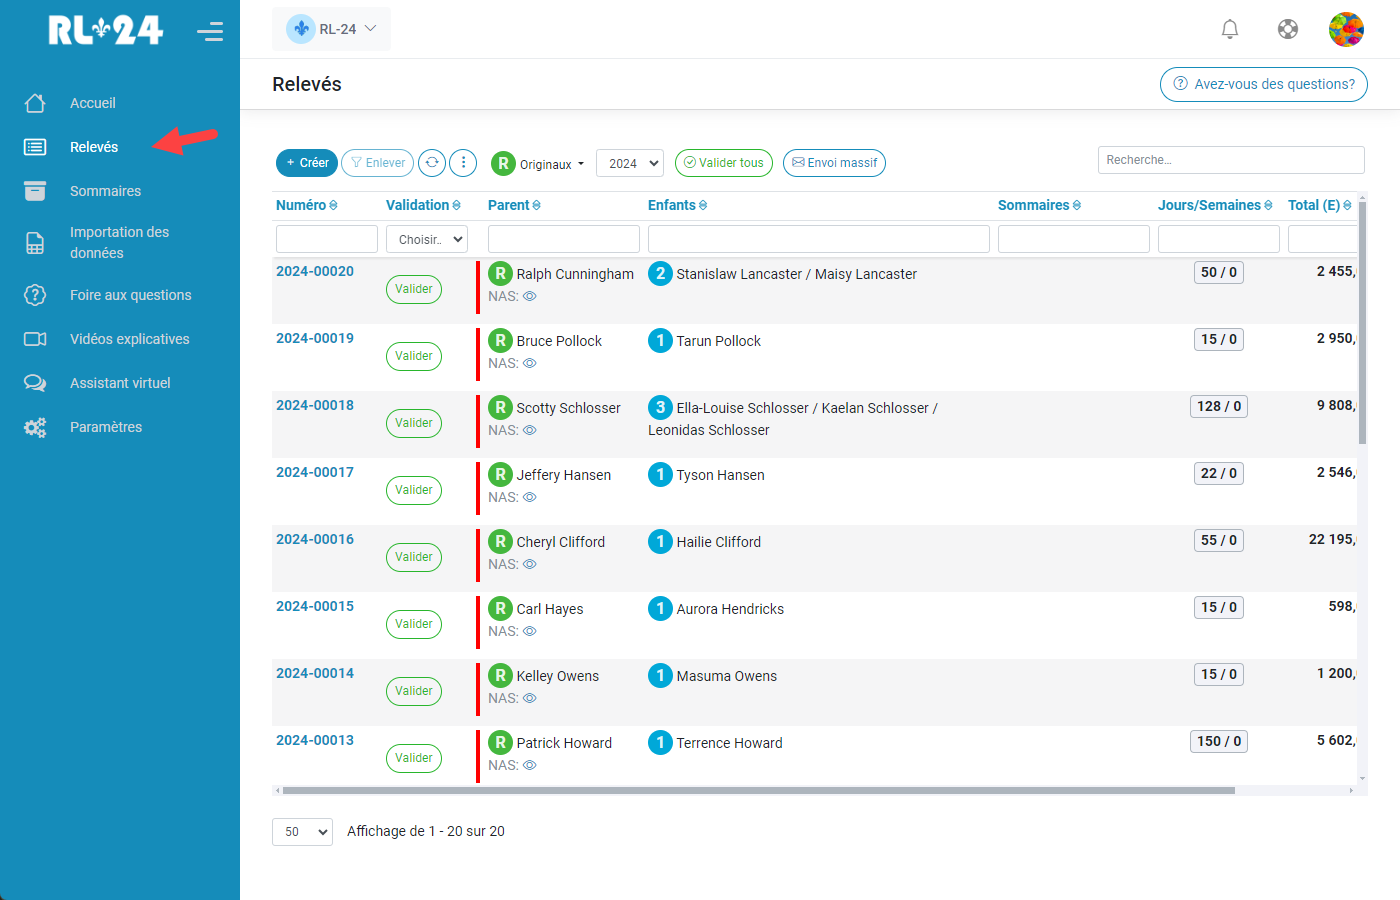1400x900 pixels.
Task: Collapse the sidebar with the hamburger toggle
Action: pyautogui.click(x=210, y=31)
